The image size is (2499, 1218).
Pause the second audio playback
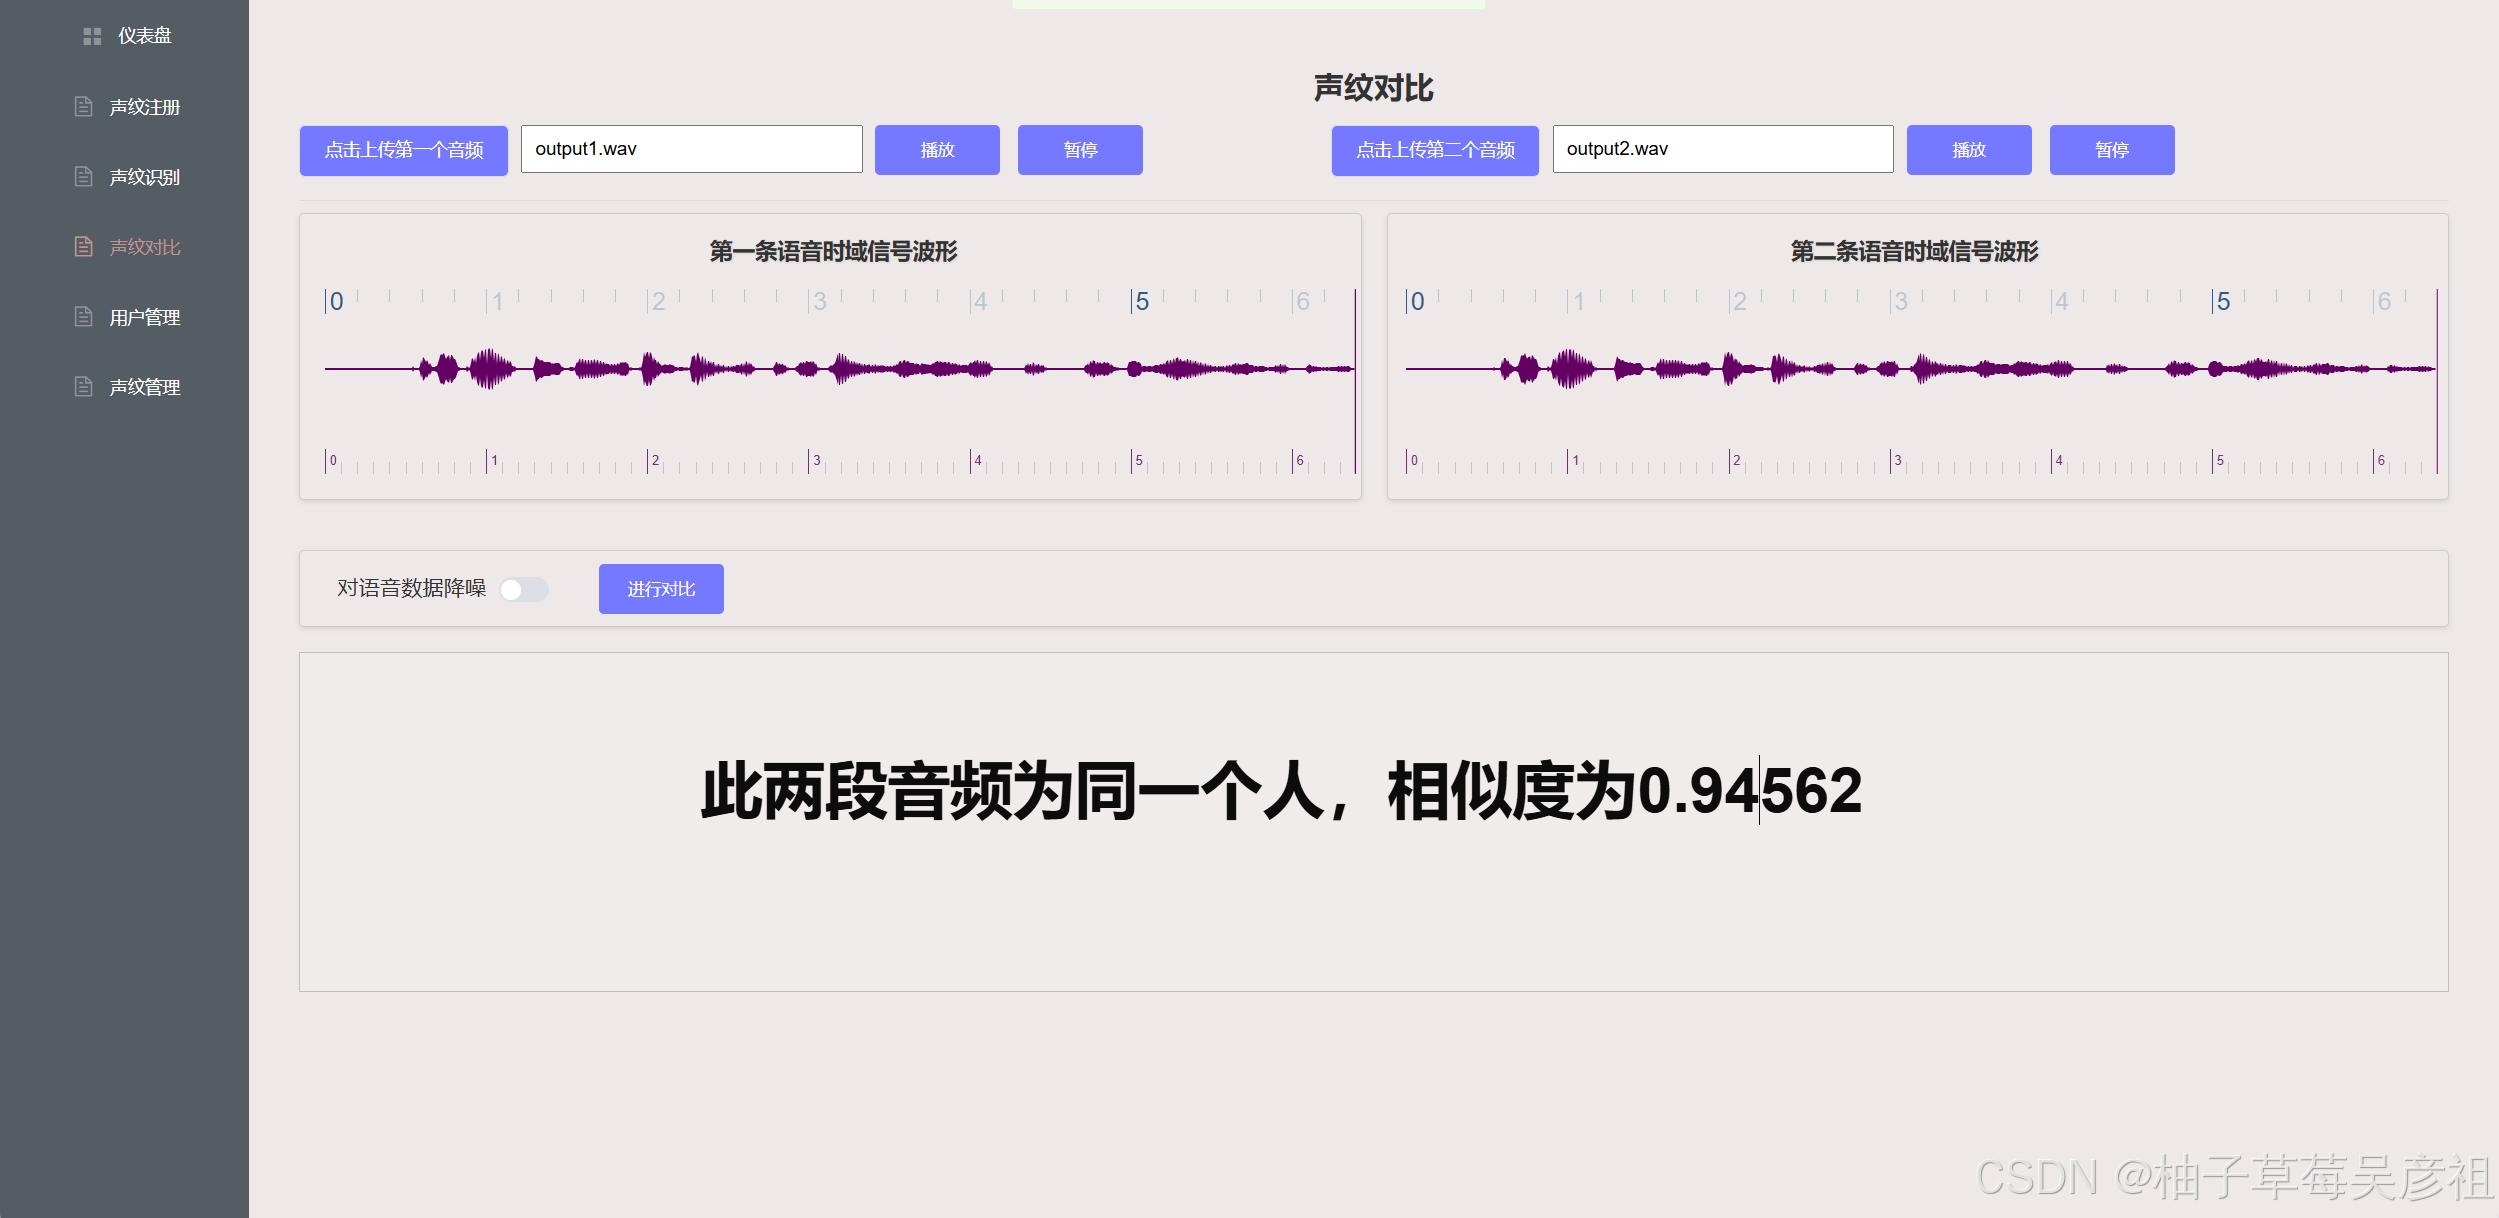point(2111,150)
